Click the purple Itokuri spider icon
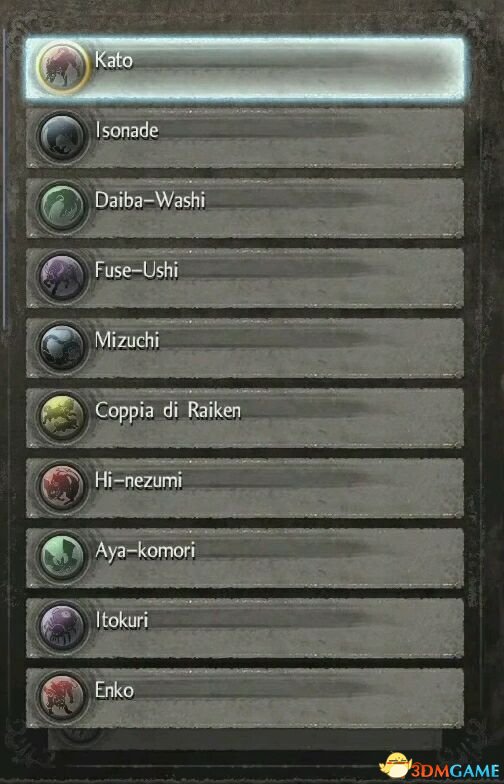 tap(62, 627)
